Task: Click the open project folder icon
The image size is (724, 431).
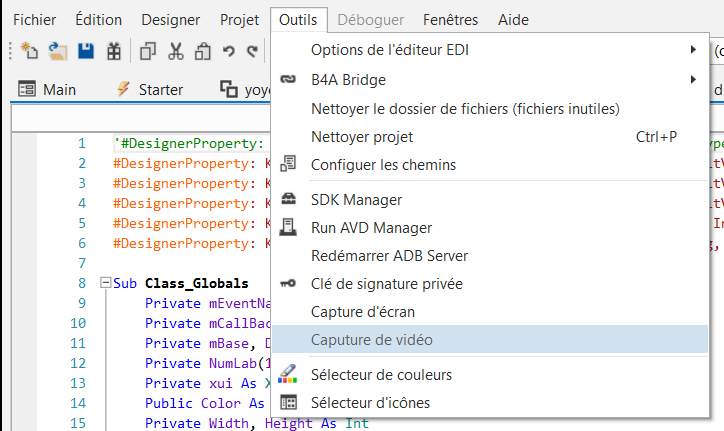Action: (58, 51)
